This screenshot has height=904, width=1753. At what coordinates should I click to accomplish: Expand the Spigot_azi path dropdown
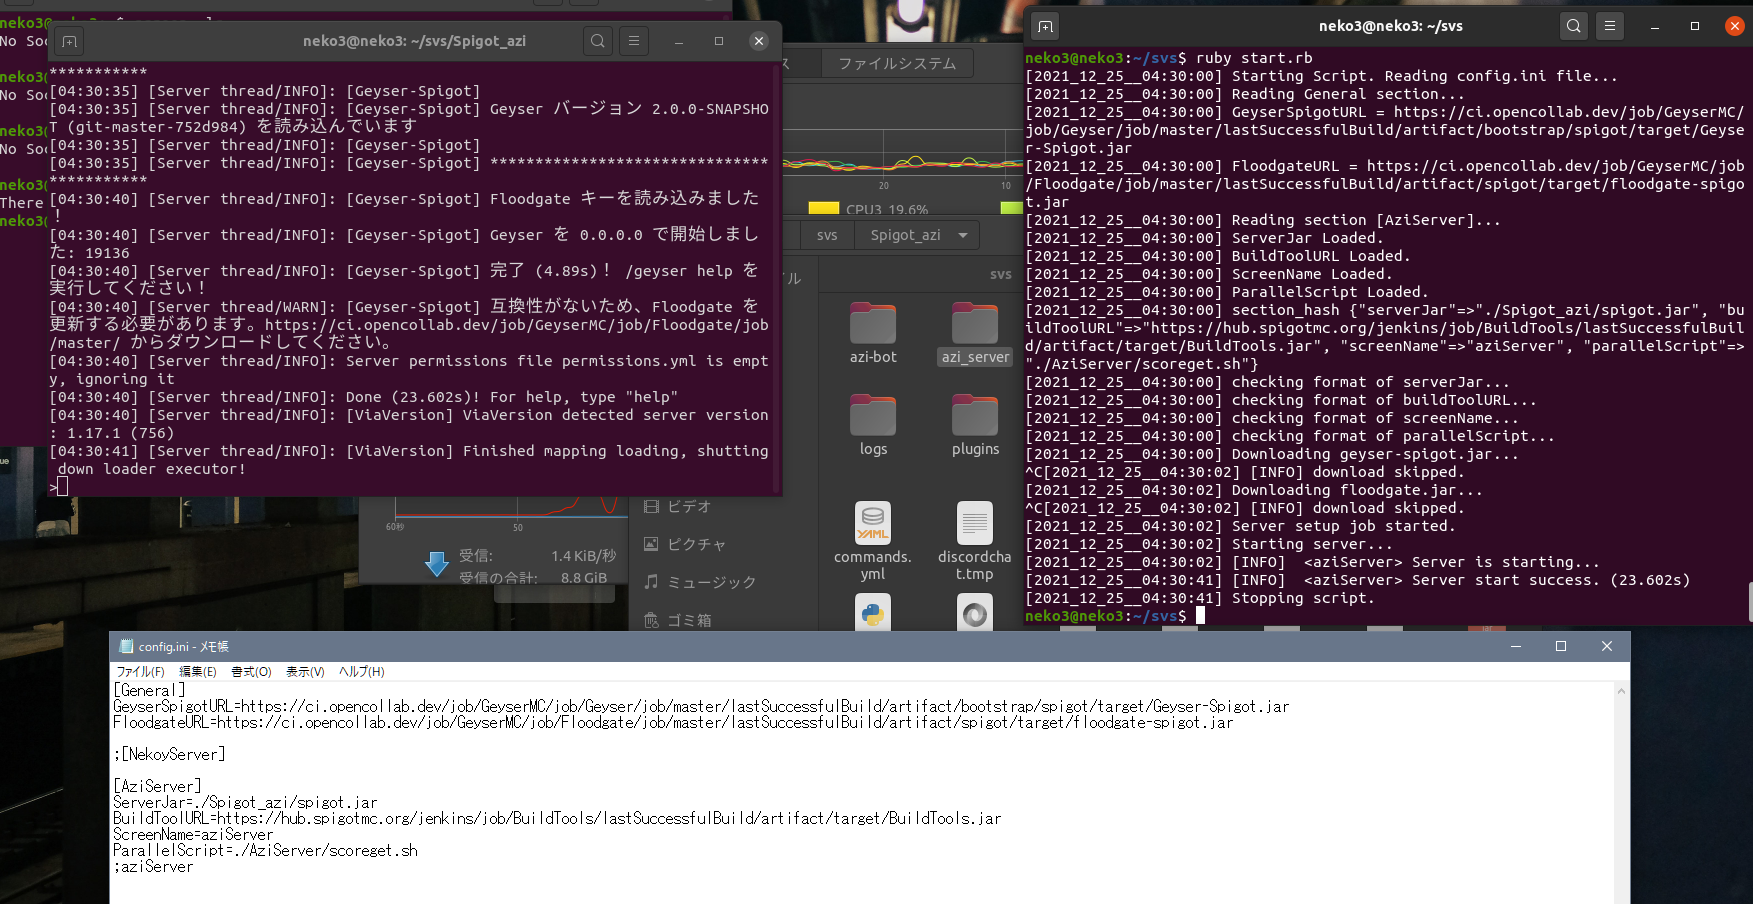point(963,235)
